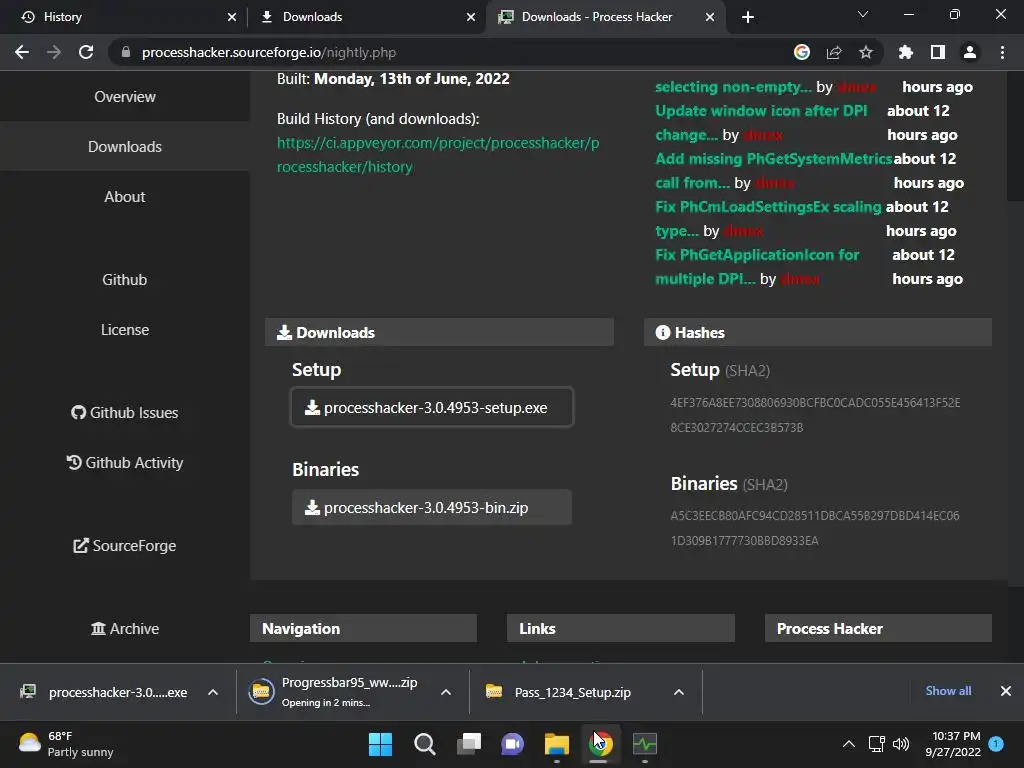Open the Windows Start menu
This screenshot has height=768, width=1024.
[380, 744]
